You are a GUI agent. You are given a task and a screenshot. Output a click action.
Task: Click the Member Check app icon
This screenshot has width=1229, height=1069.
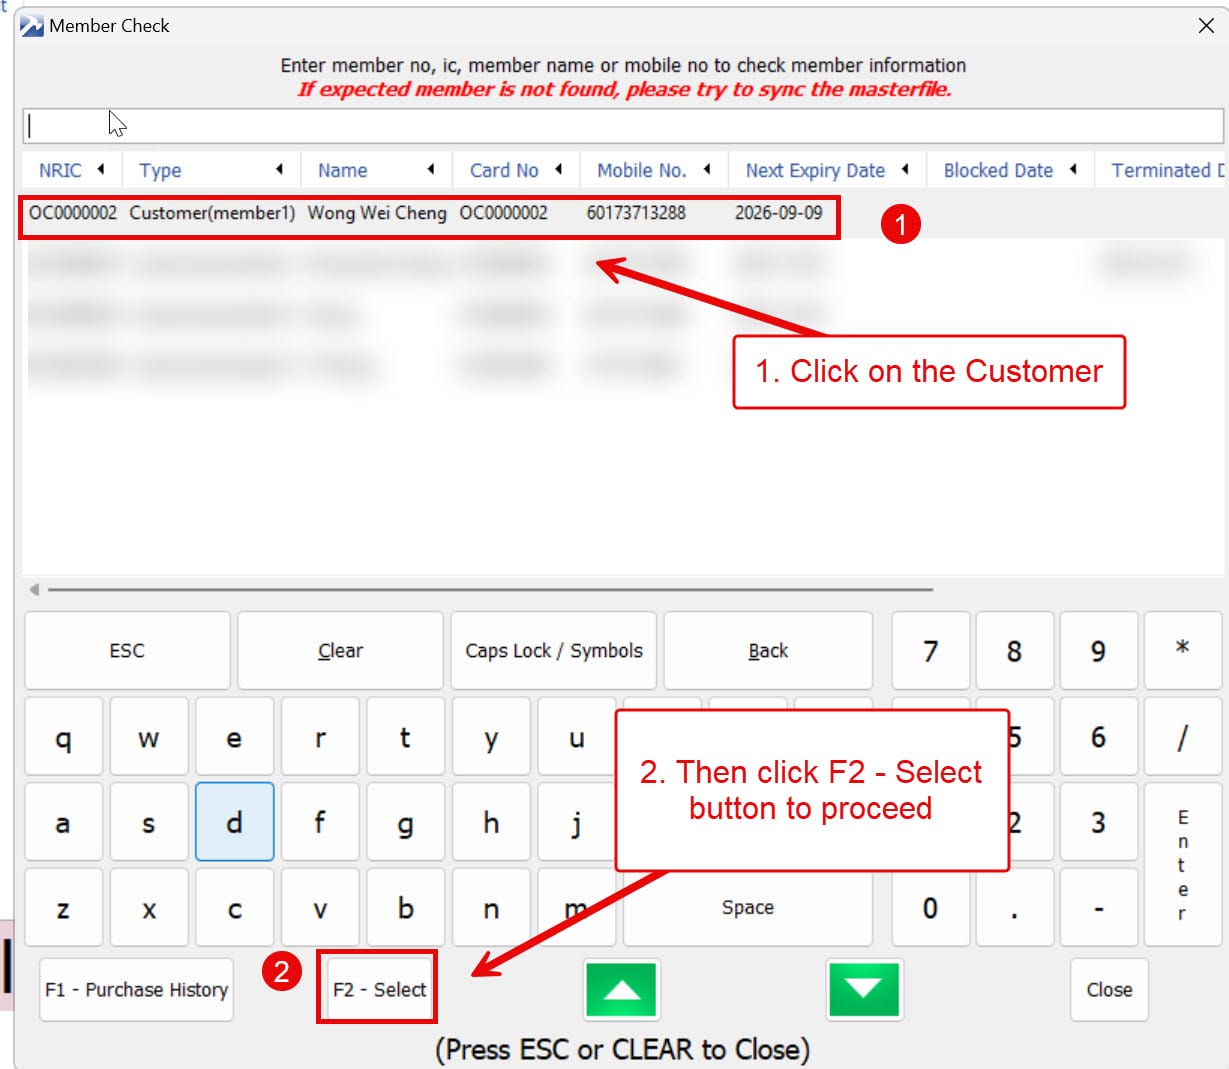pos(31,26)
